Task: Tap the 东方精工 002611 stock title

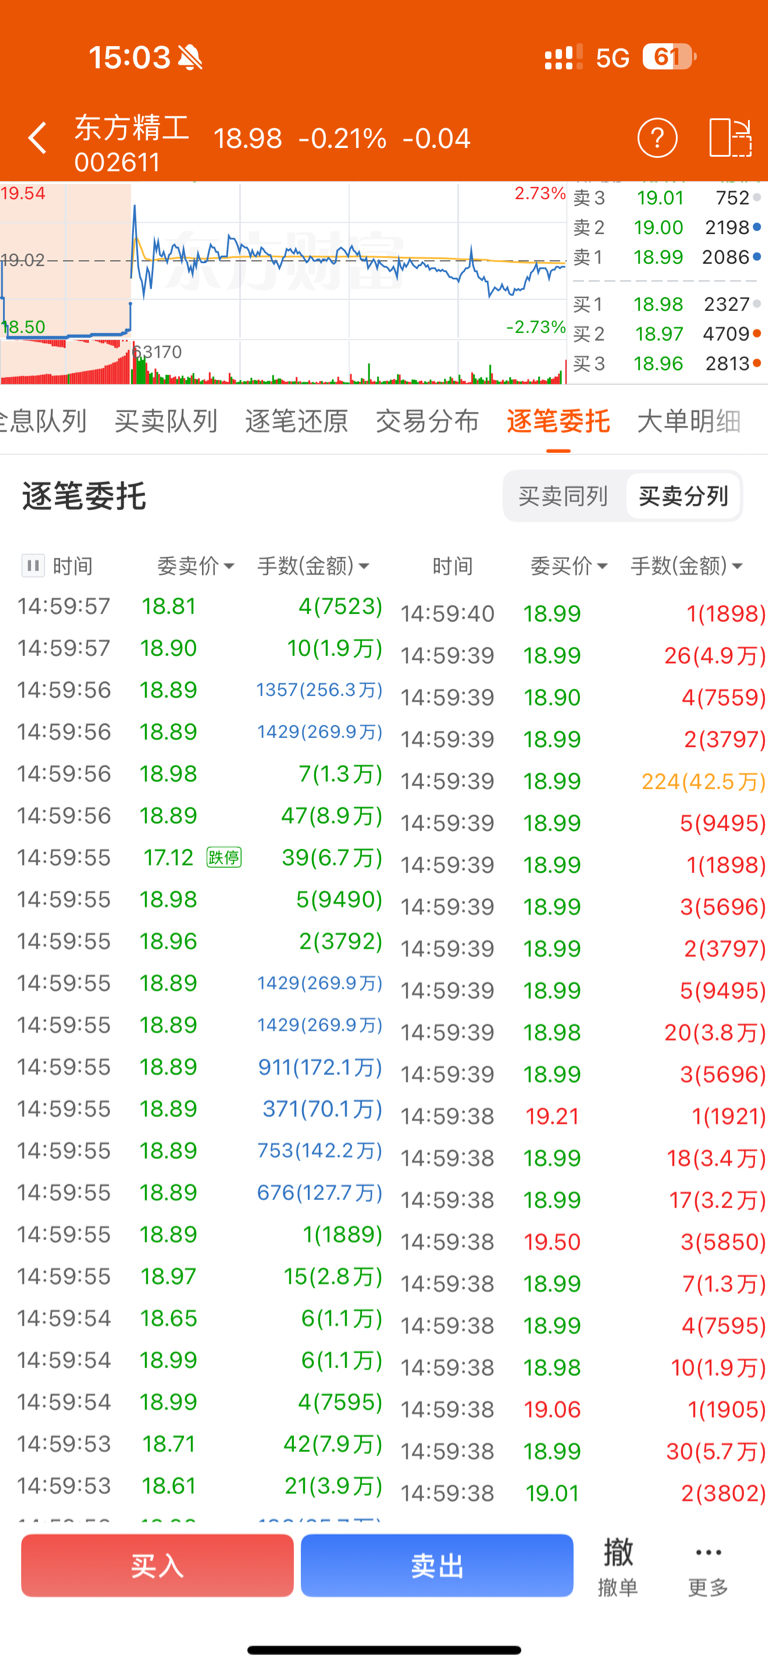Action: [x=131, y=143]
